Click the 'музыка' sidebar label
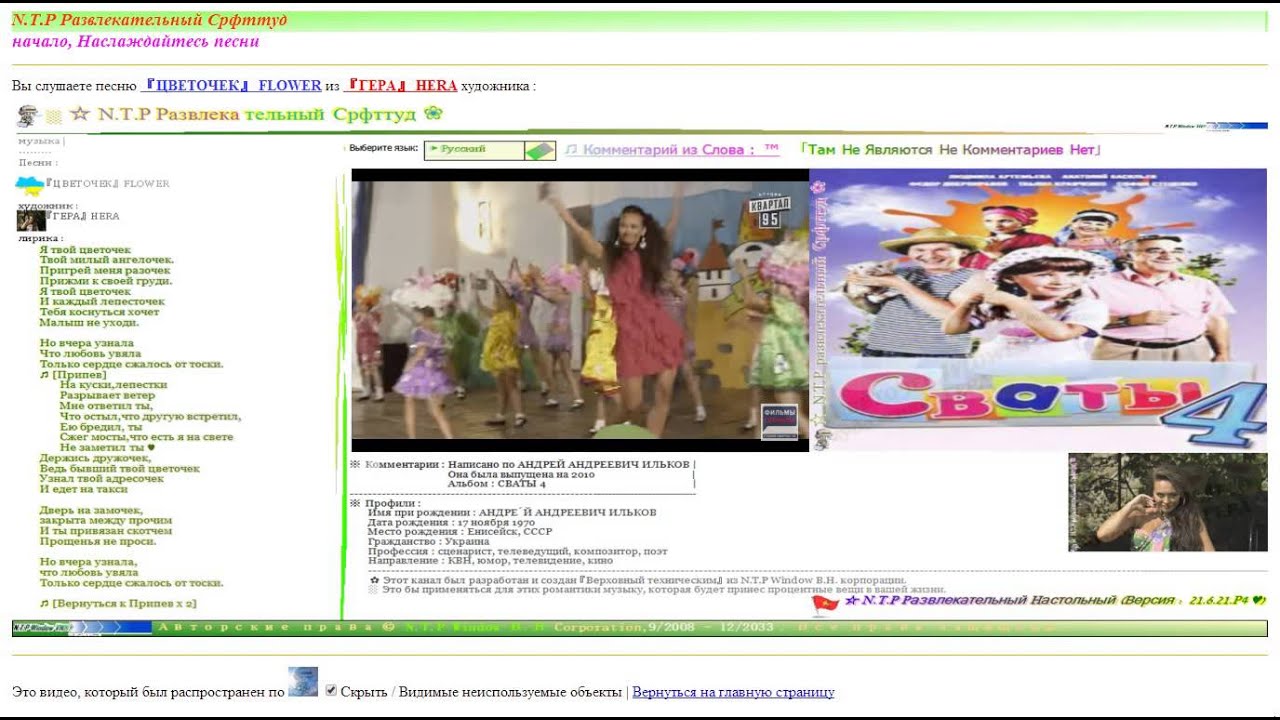This screenshot has width=1280, height=720. 39,141
